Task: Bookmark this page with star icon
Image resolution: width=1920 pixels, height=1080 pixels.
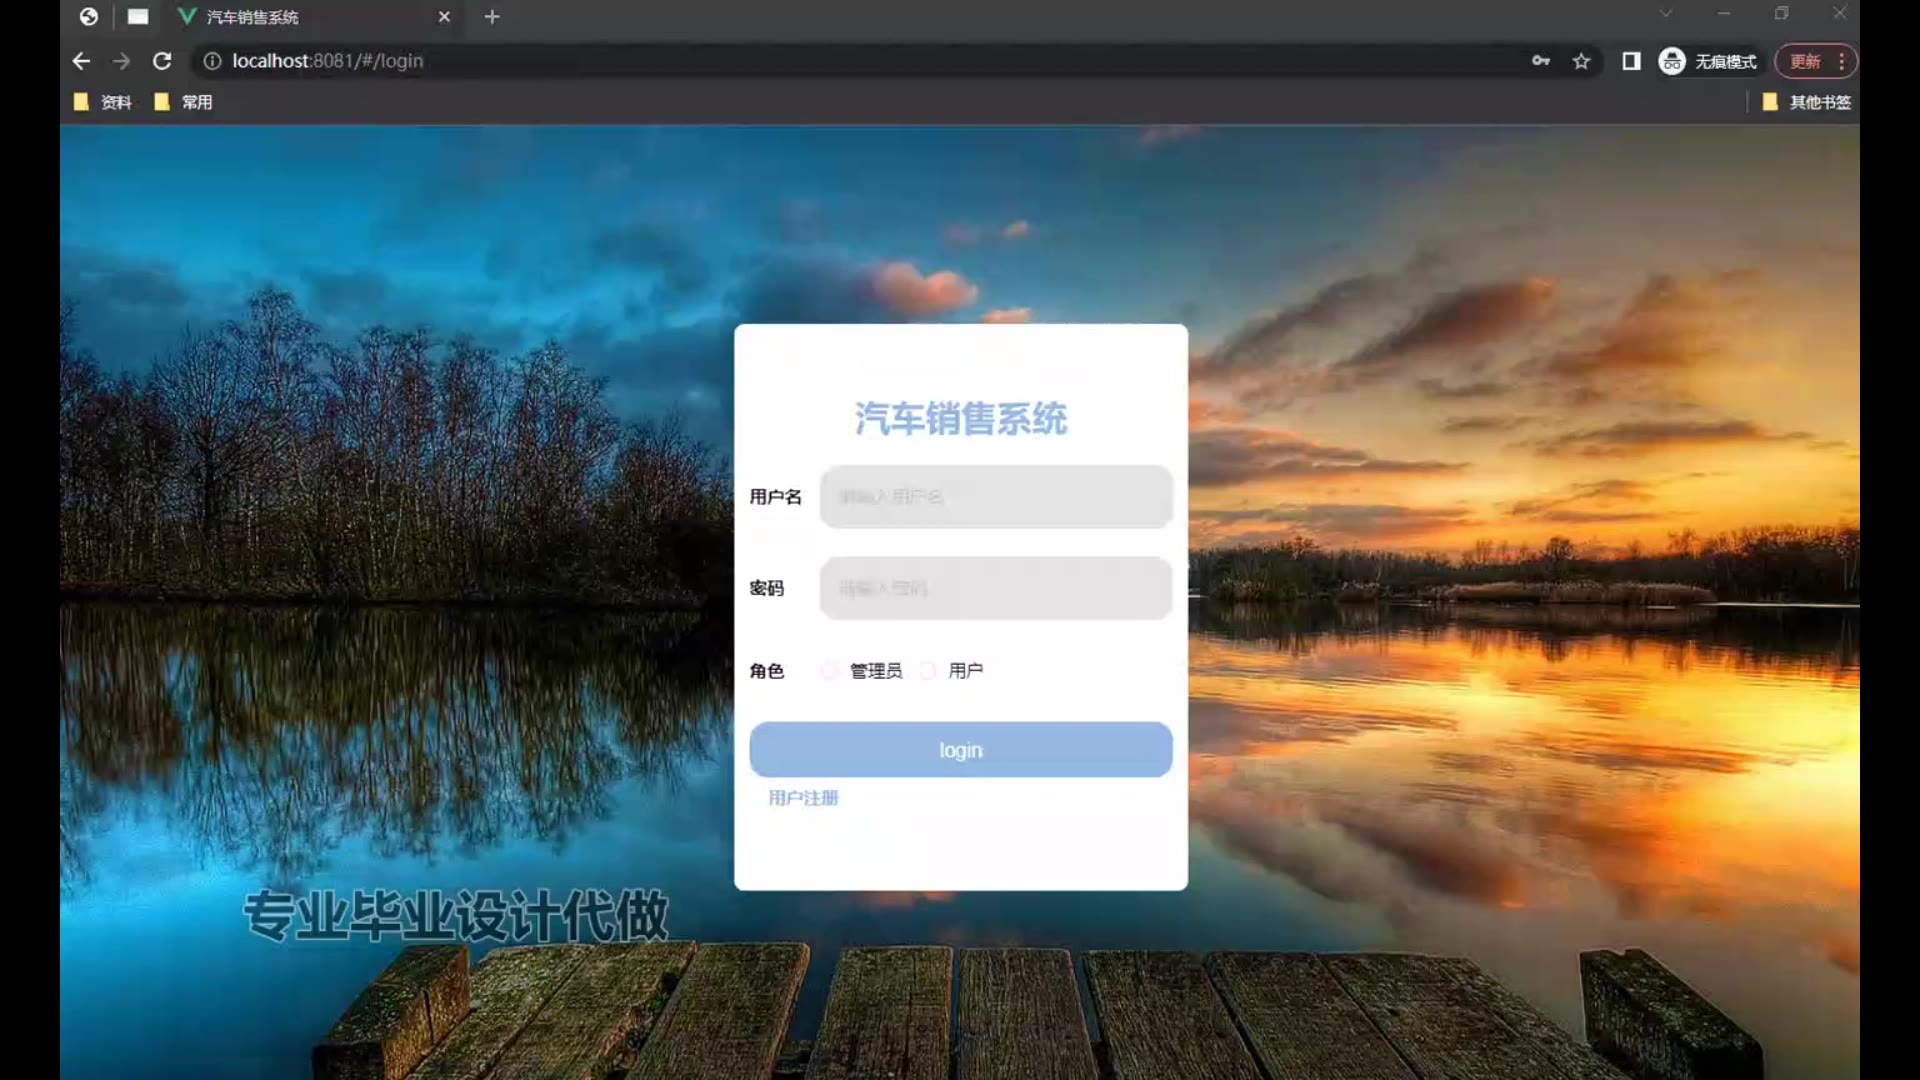Action: click(1581, 61)
